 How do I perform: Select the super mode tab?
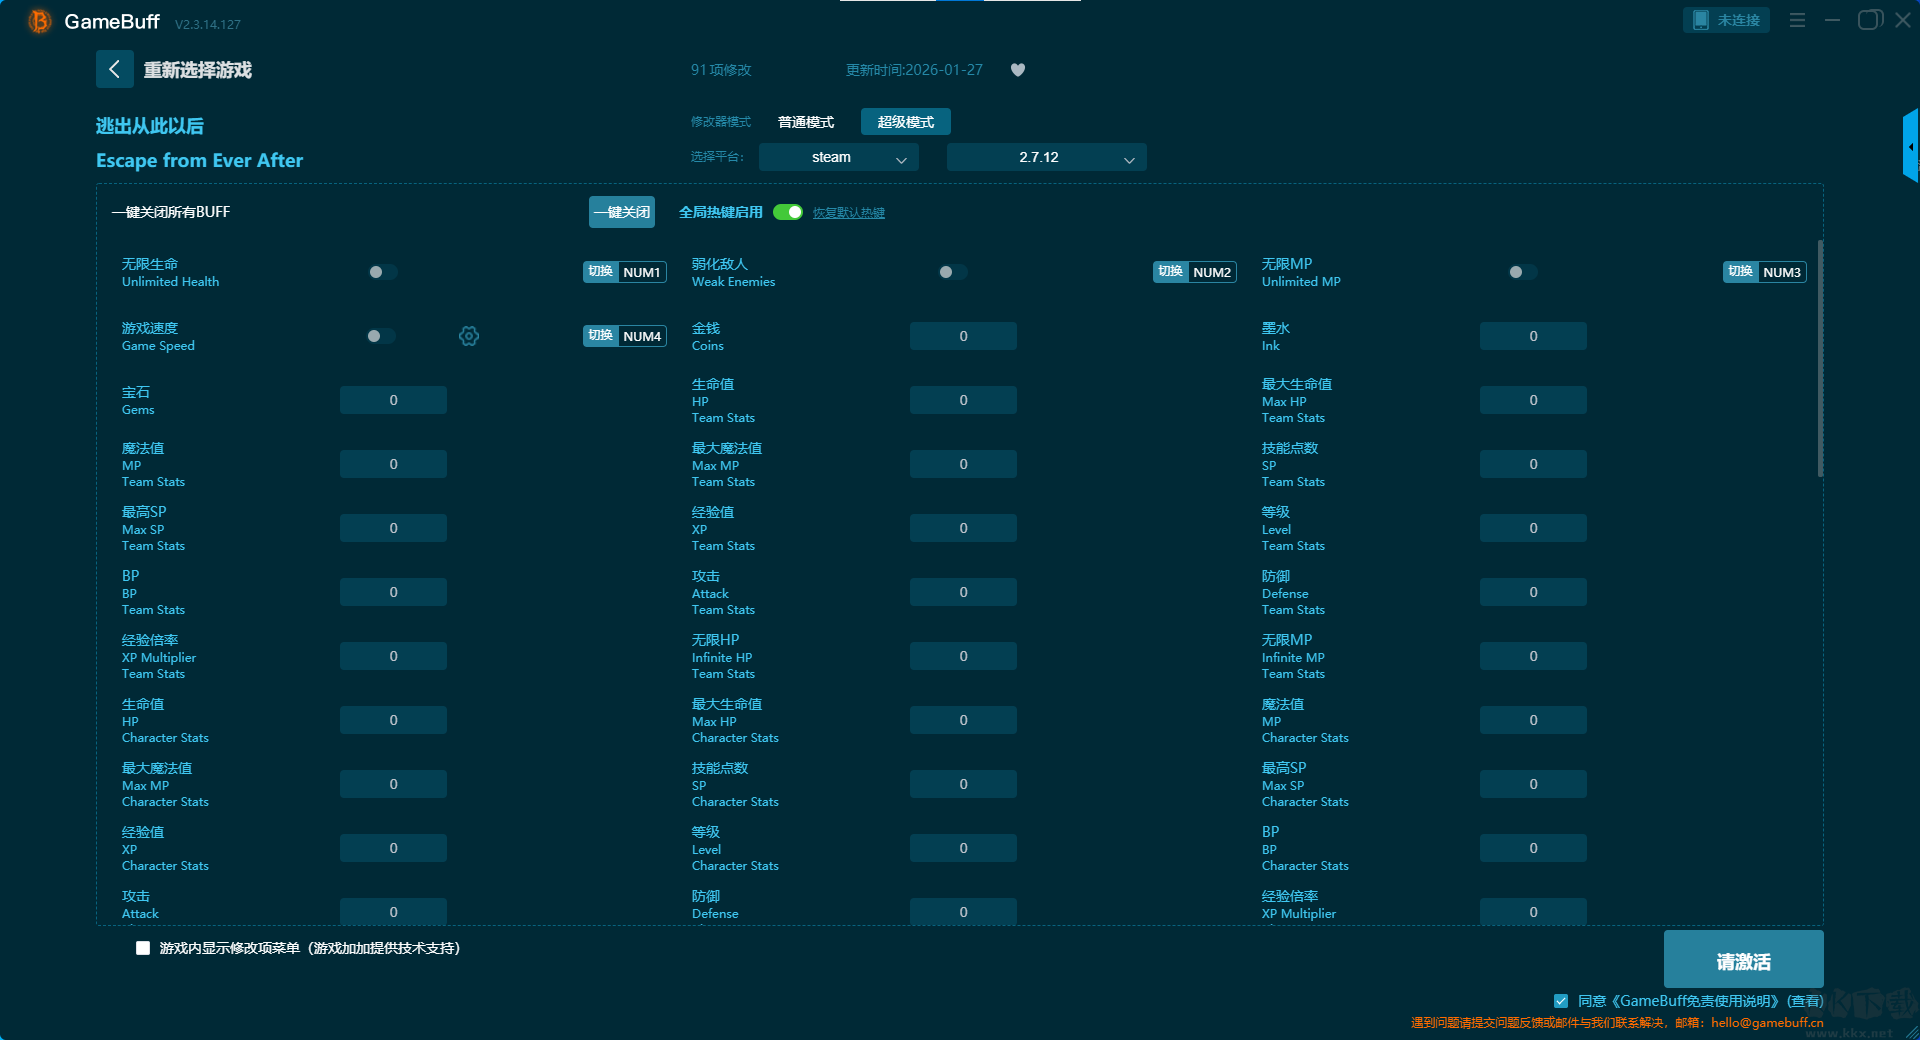pyautogui.click(x=905, y=122)
